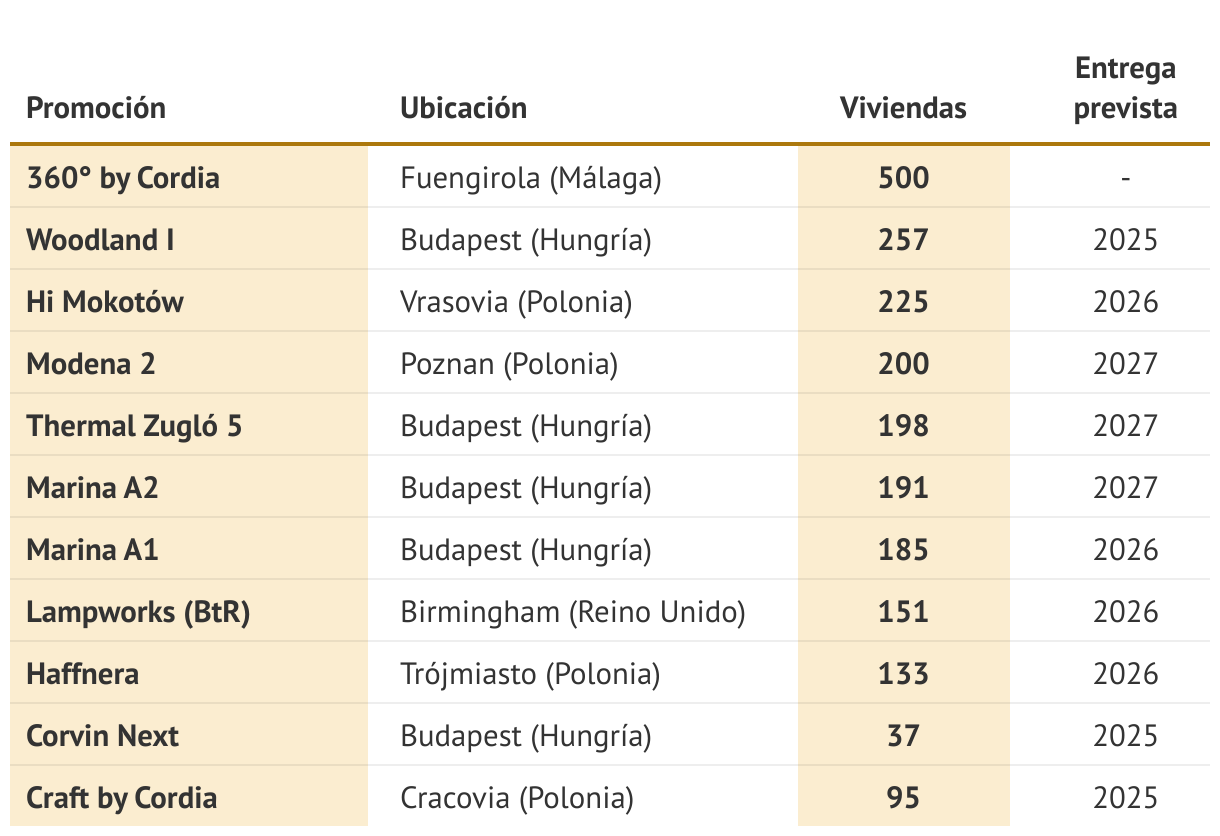Select the Lampworks (BtR) promotion name
This screenshot has width=1220, height=836.
pos(138,612)
